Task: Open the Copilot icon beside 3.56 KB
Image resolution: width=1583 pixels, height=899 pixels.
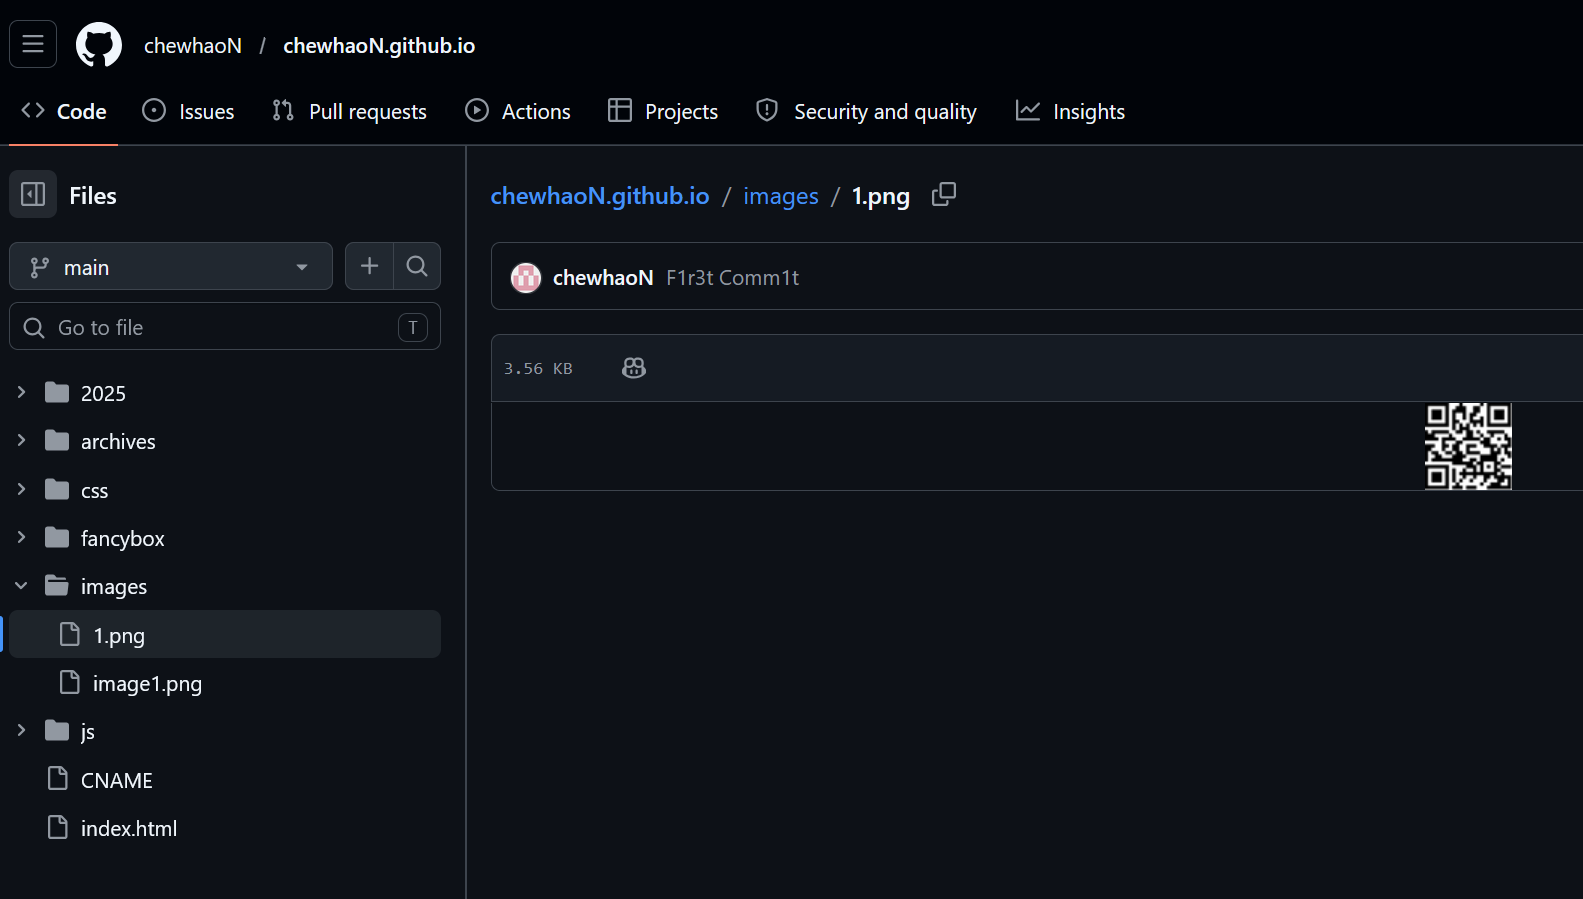Action: pos(634,368)
